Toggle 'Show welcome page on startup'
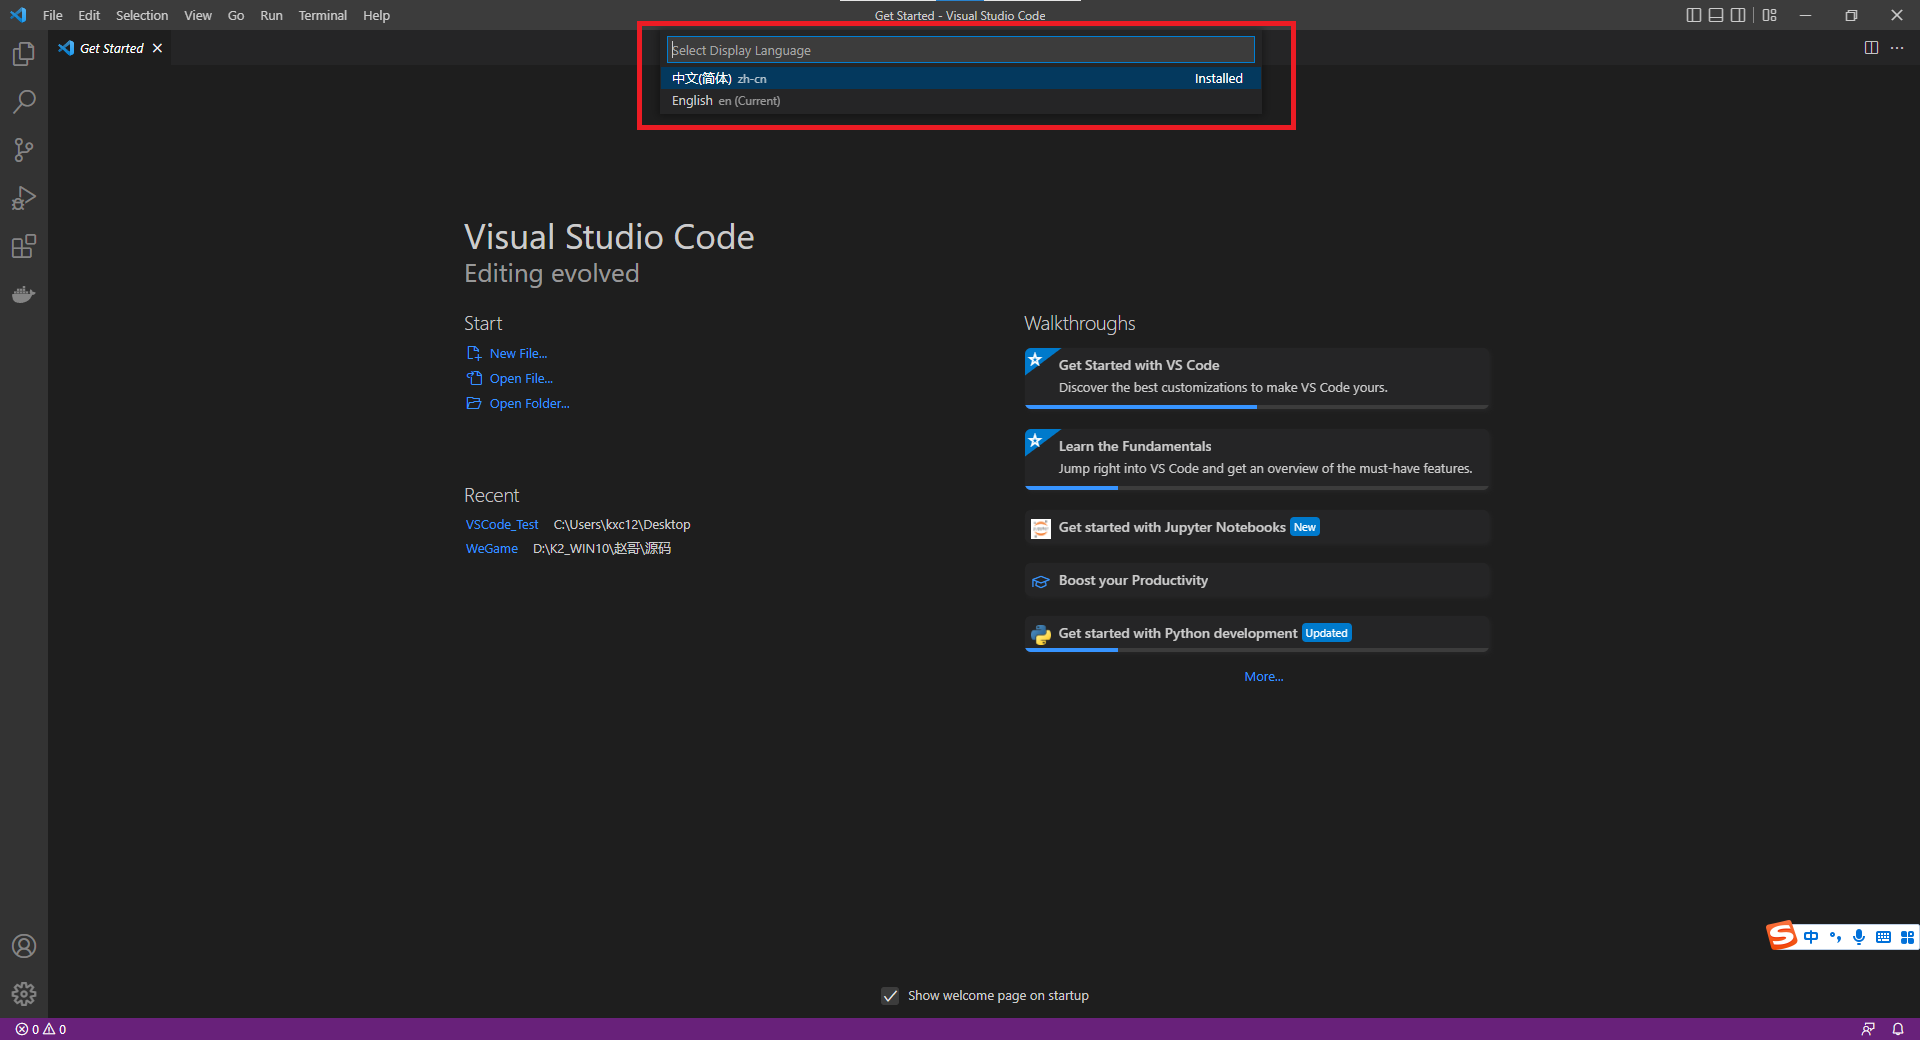The image size is (1920, 1040). pyautogui.click(x=890, y=995)
